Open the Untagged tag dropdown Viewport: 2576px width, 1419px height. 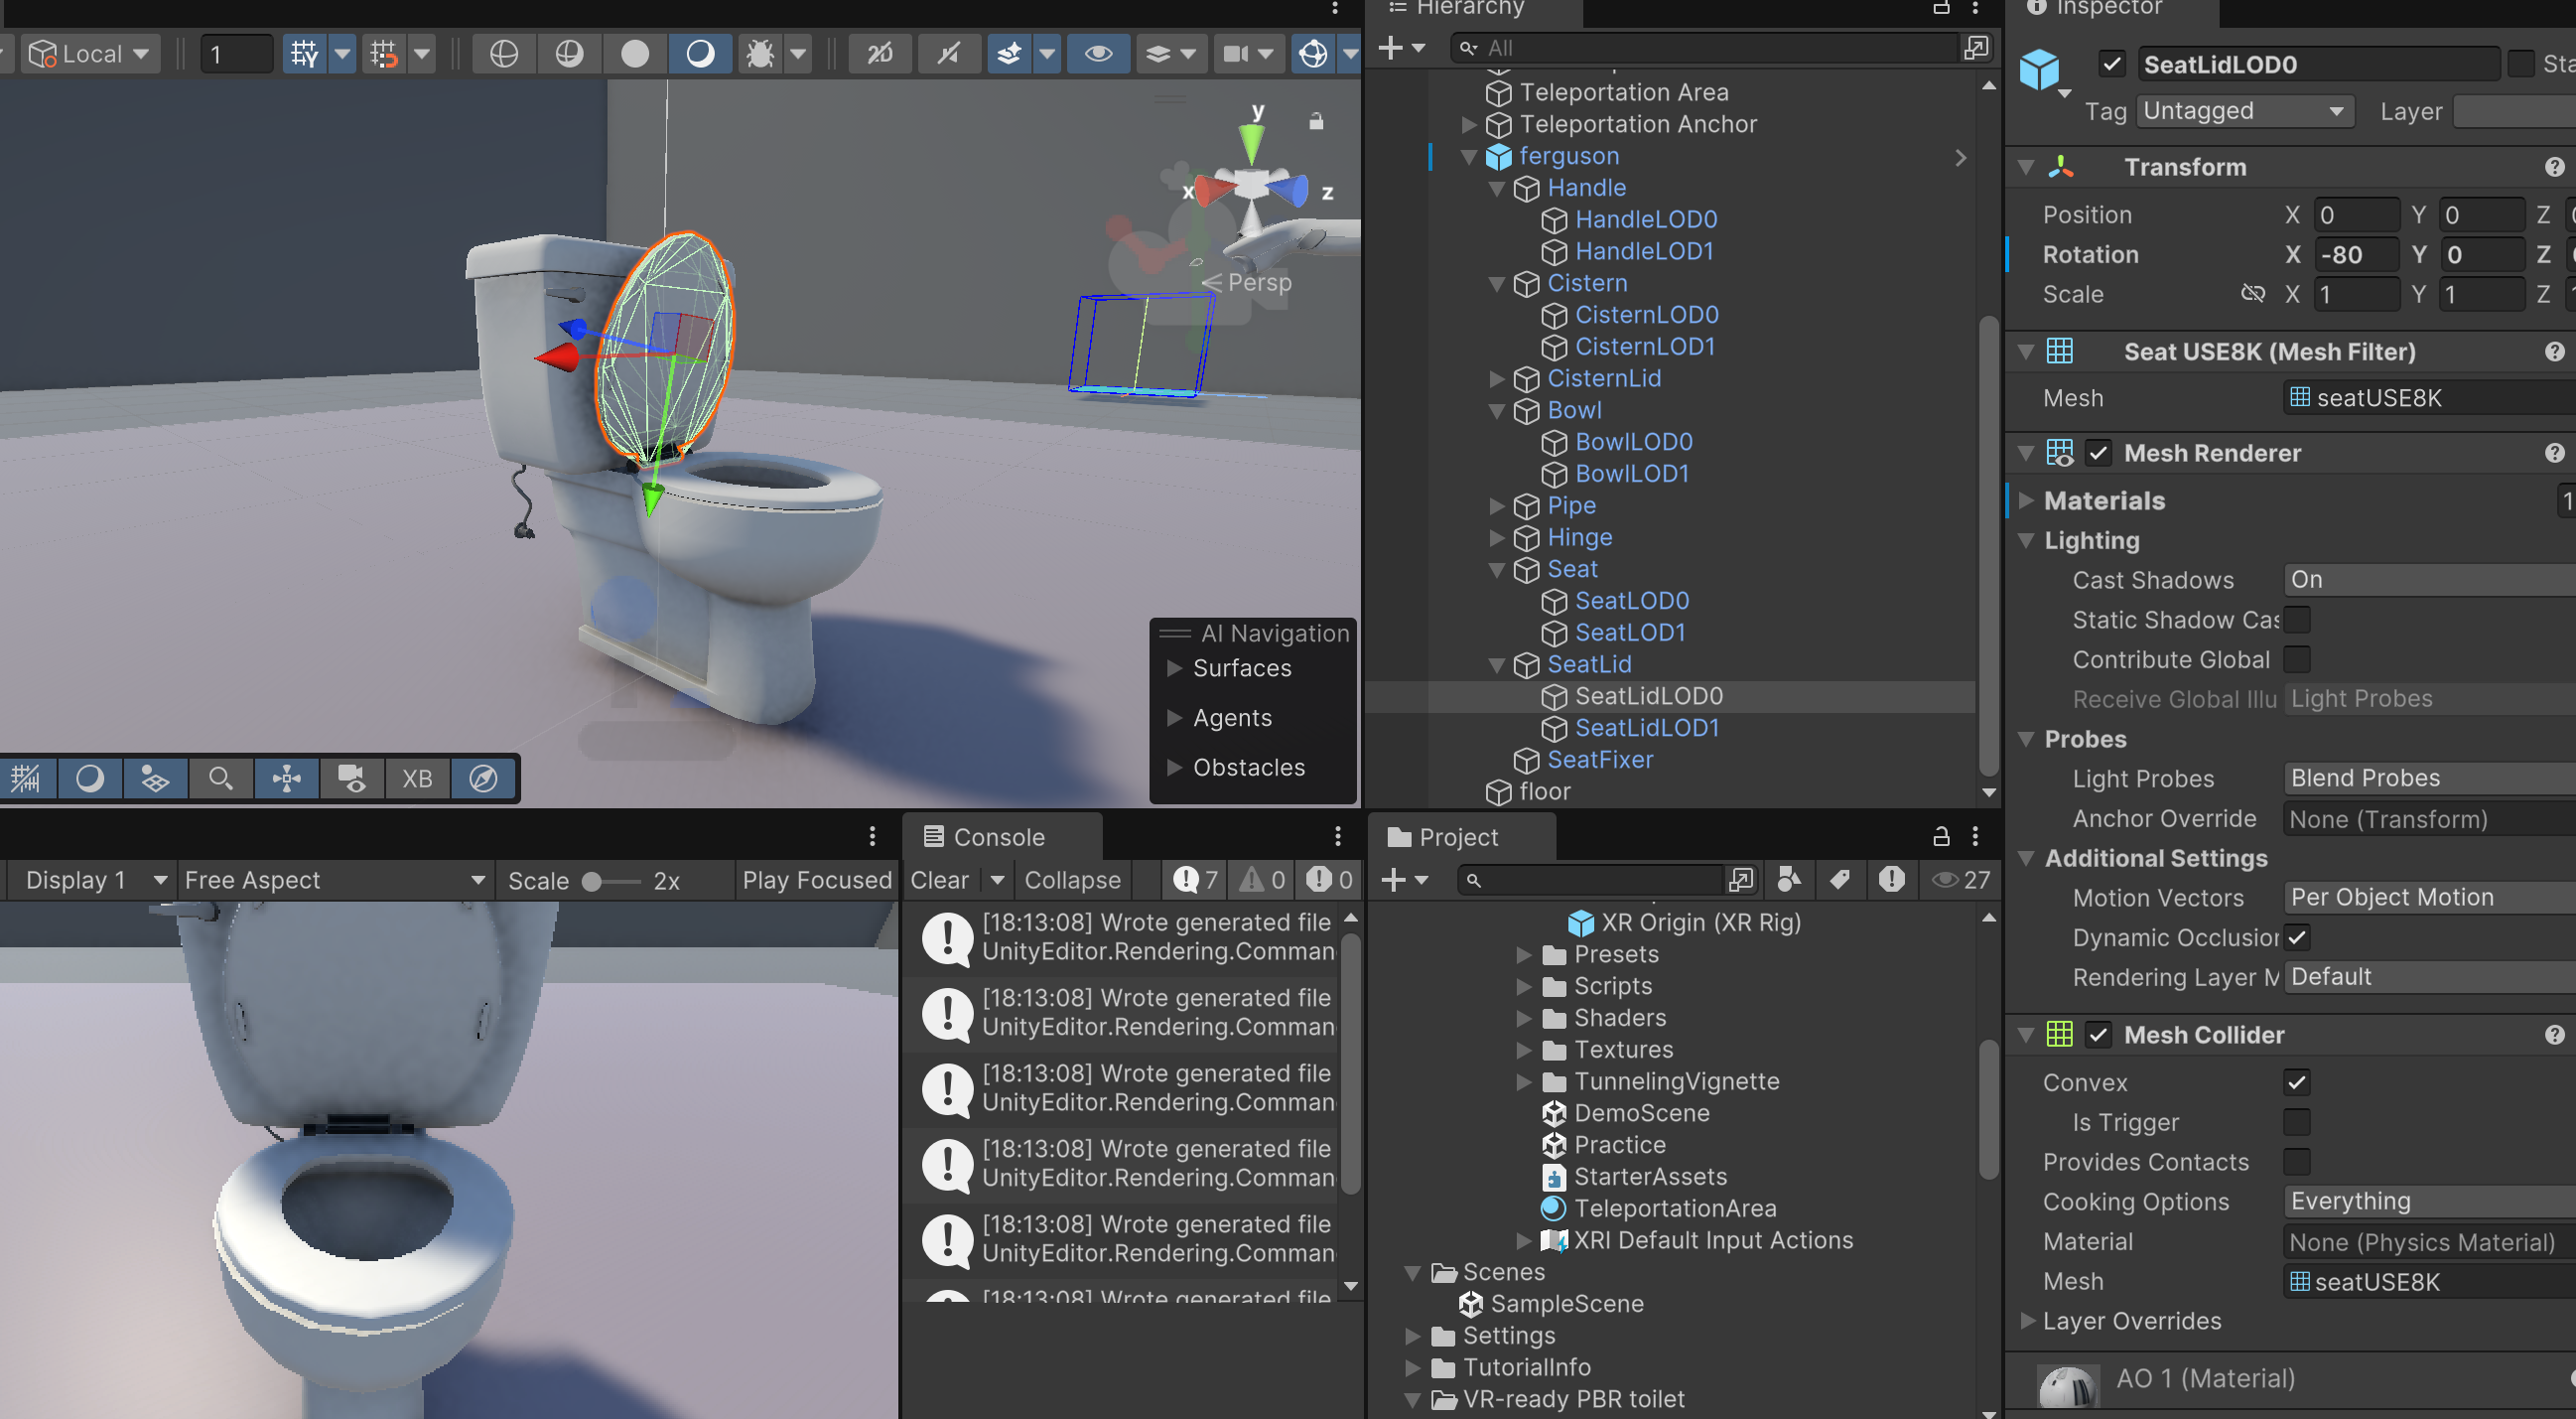point(2244,110)
